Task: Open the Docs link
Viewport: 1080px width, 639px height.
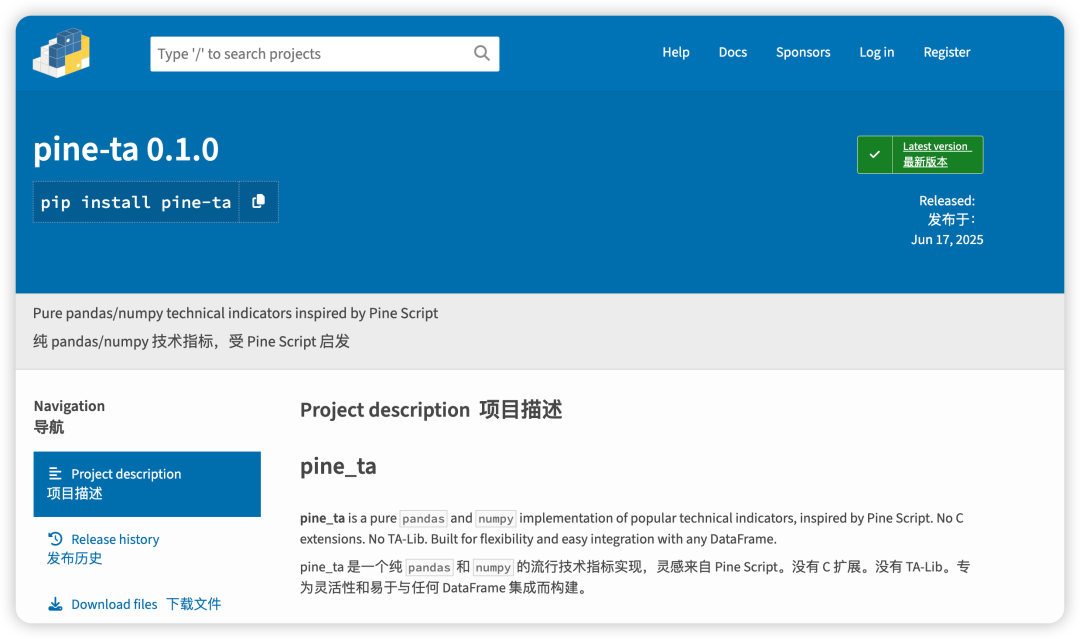Action: coord(732,52)
